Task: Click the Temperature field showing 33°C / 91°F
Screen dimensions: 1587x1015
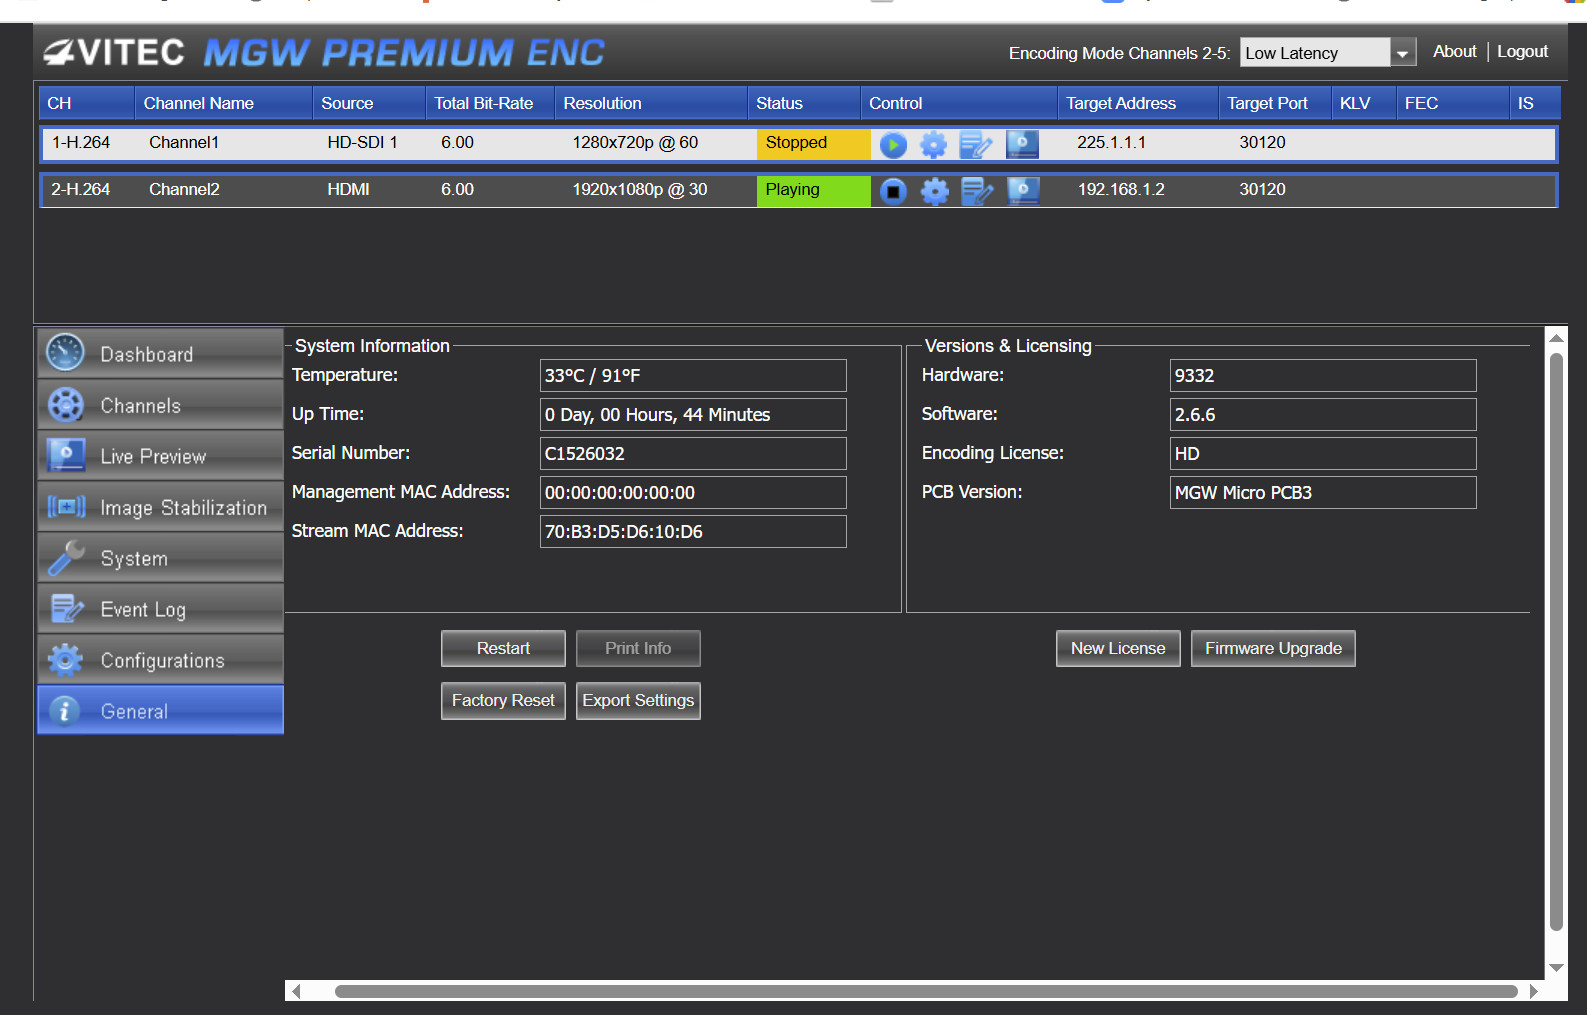Action: click(x=693, y=376)
